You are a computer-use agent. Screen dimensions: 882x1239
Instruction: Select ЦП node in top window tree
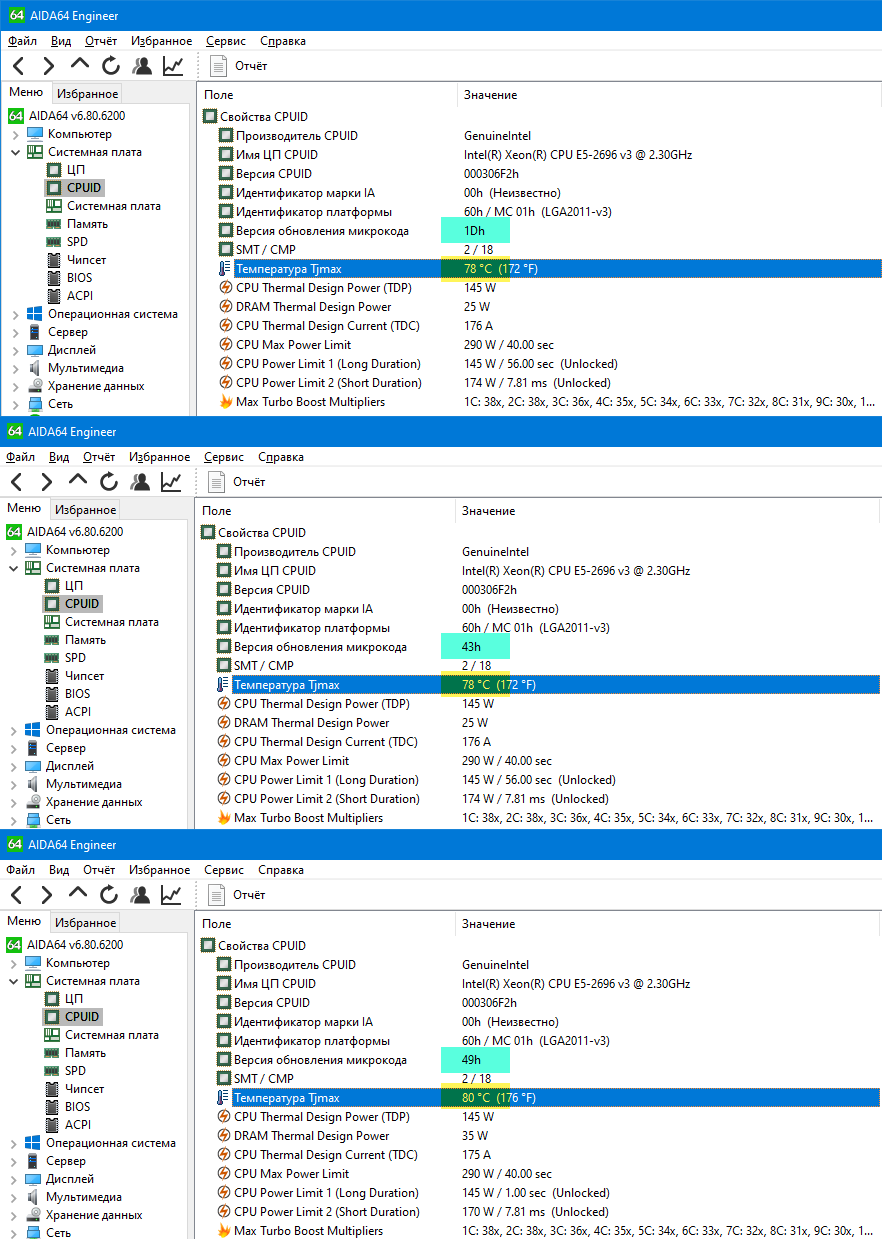click(x=76, y=170)
